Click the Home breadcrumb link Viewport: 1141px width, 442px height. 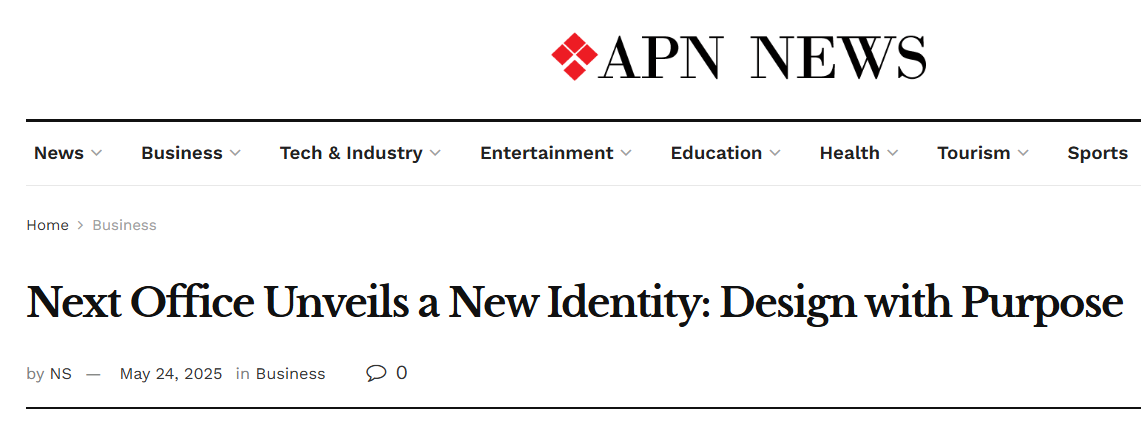coord(47,225)
